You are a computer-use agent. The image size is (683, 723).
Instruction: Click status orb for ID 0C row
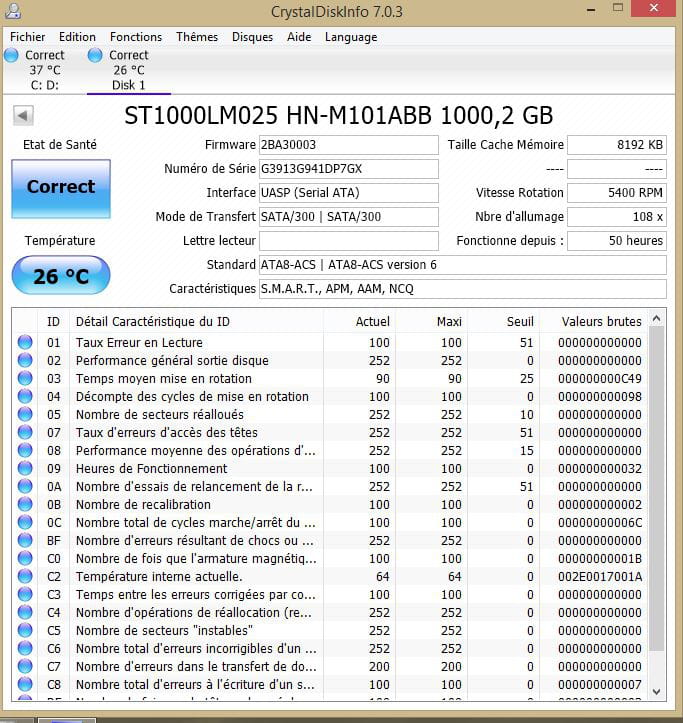click(x=25, y=522)
